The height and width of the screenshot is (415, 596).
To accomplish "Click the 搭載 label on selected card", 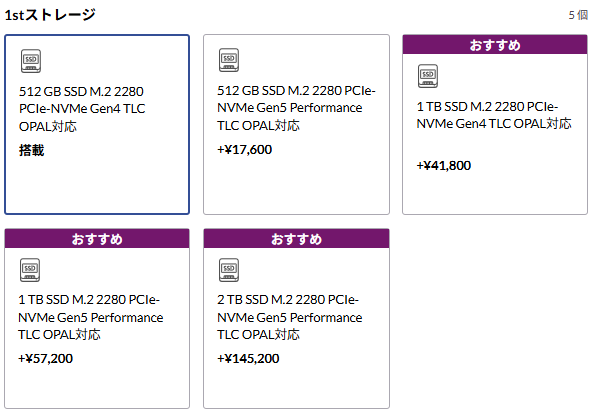I will 32,150.
